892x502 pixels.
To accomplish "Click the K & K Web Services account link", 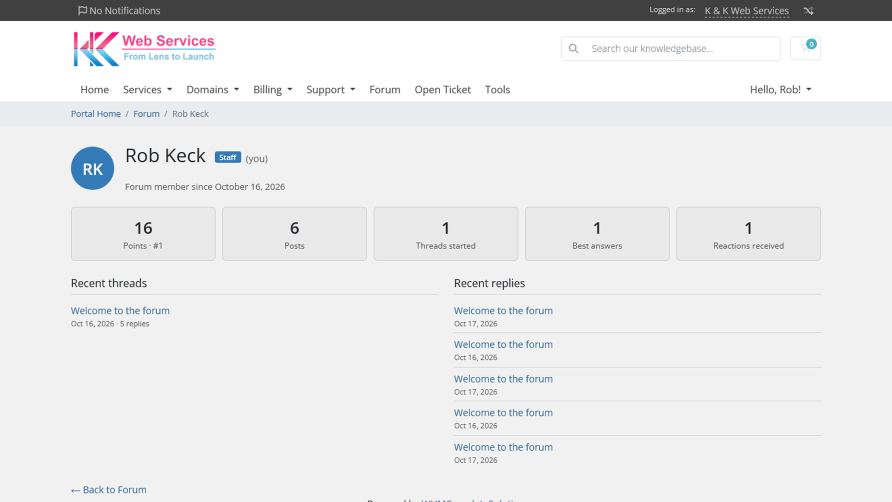I will click(746, 11).
